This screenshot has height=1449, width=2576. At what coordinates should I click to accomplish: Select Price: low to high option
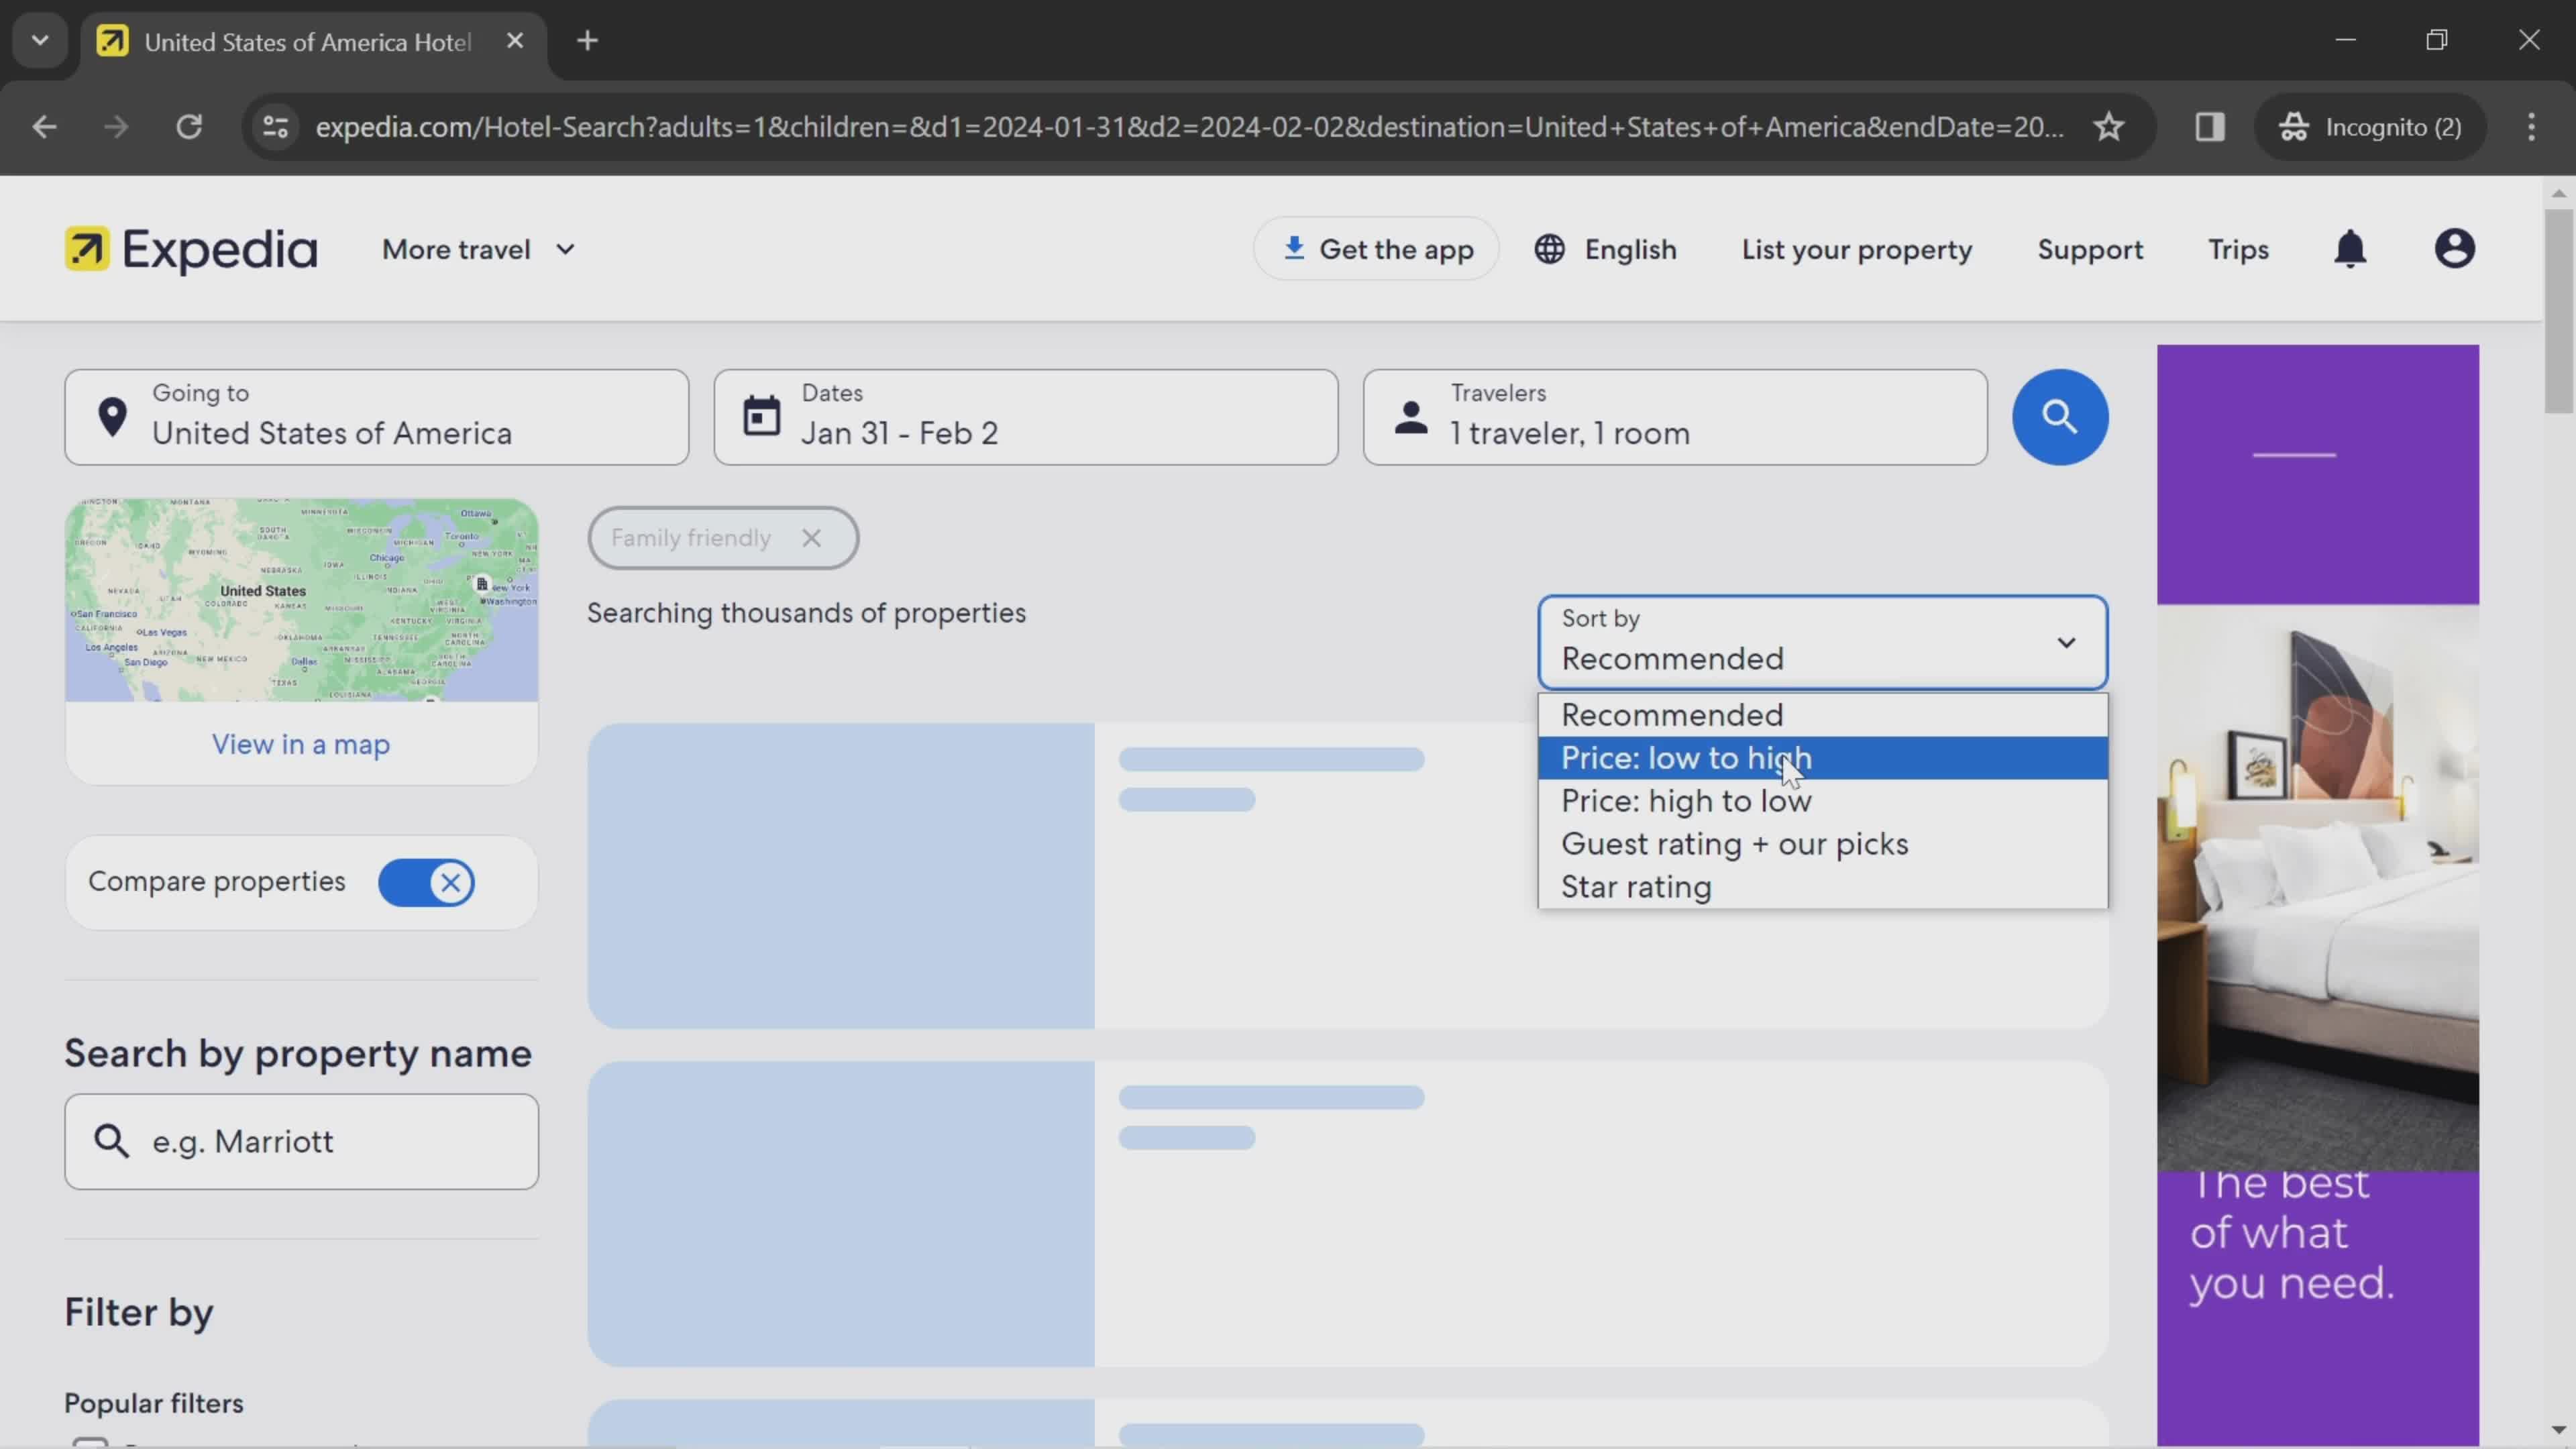[x=1822, y=758]
